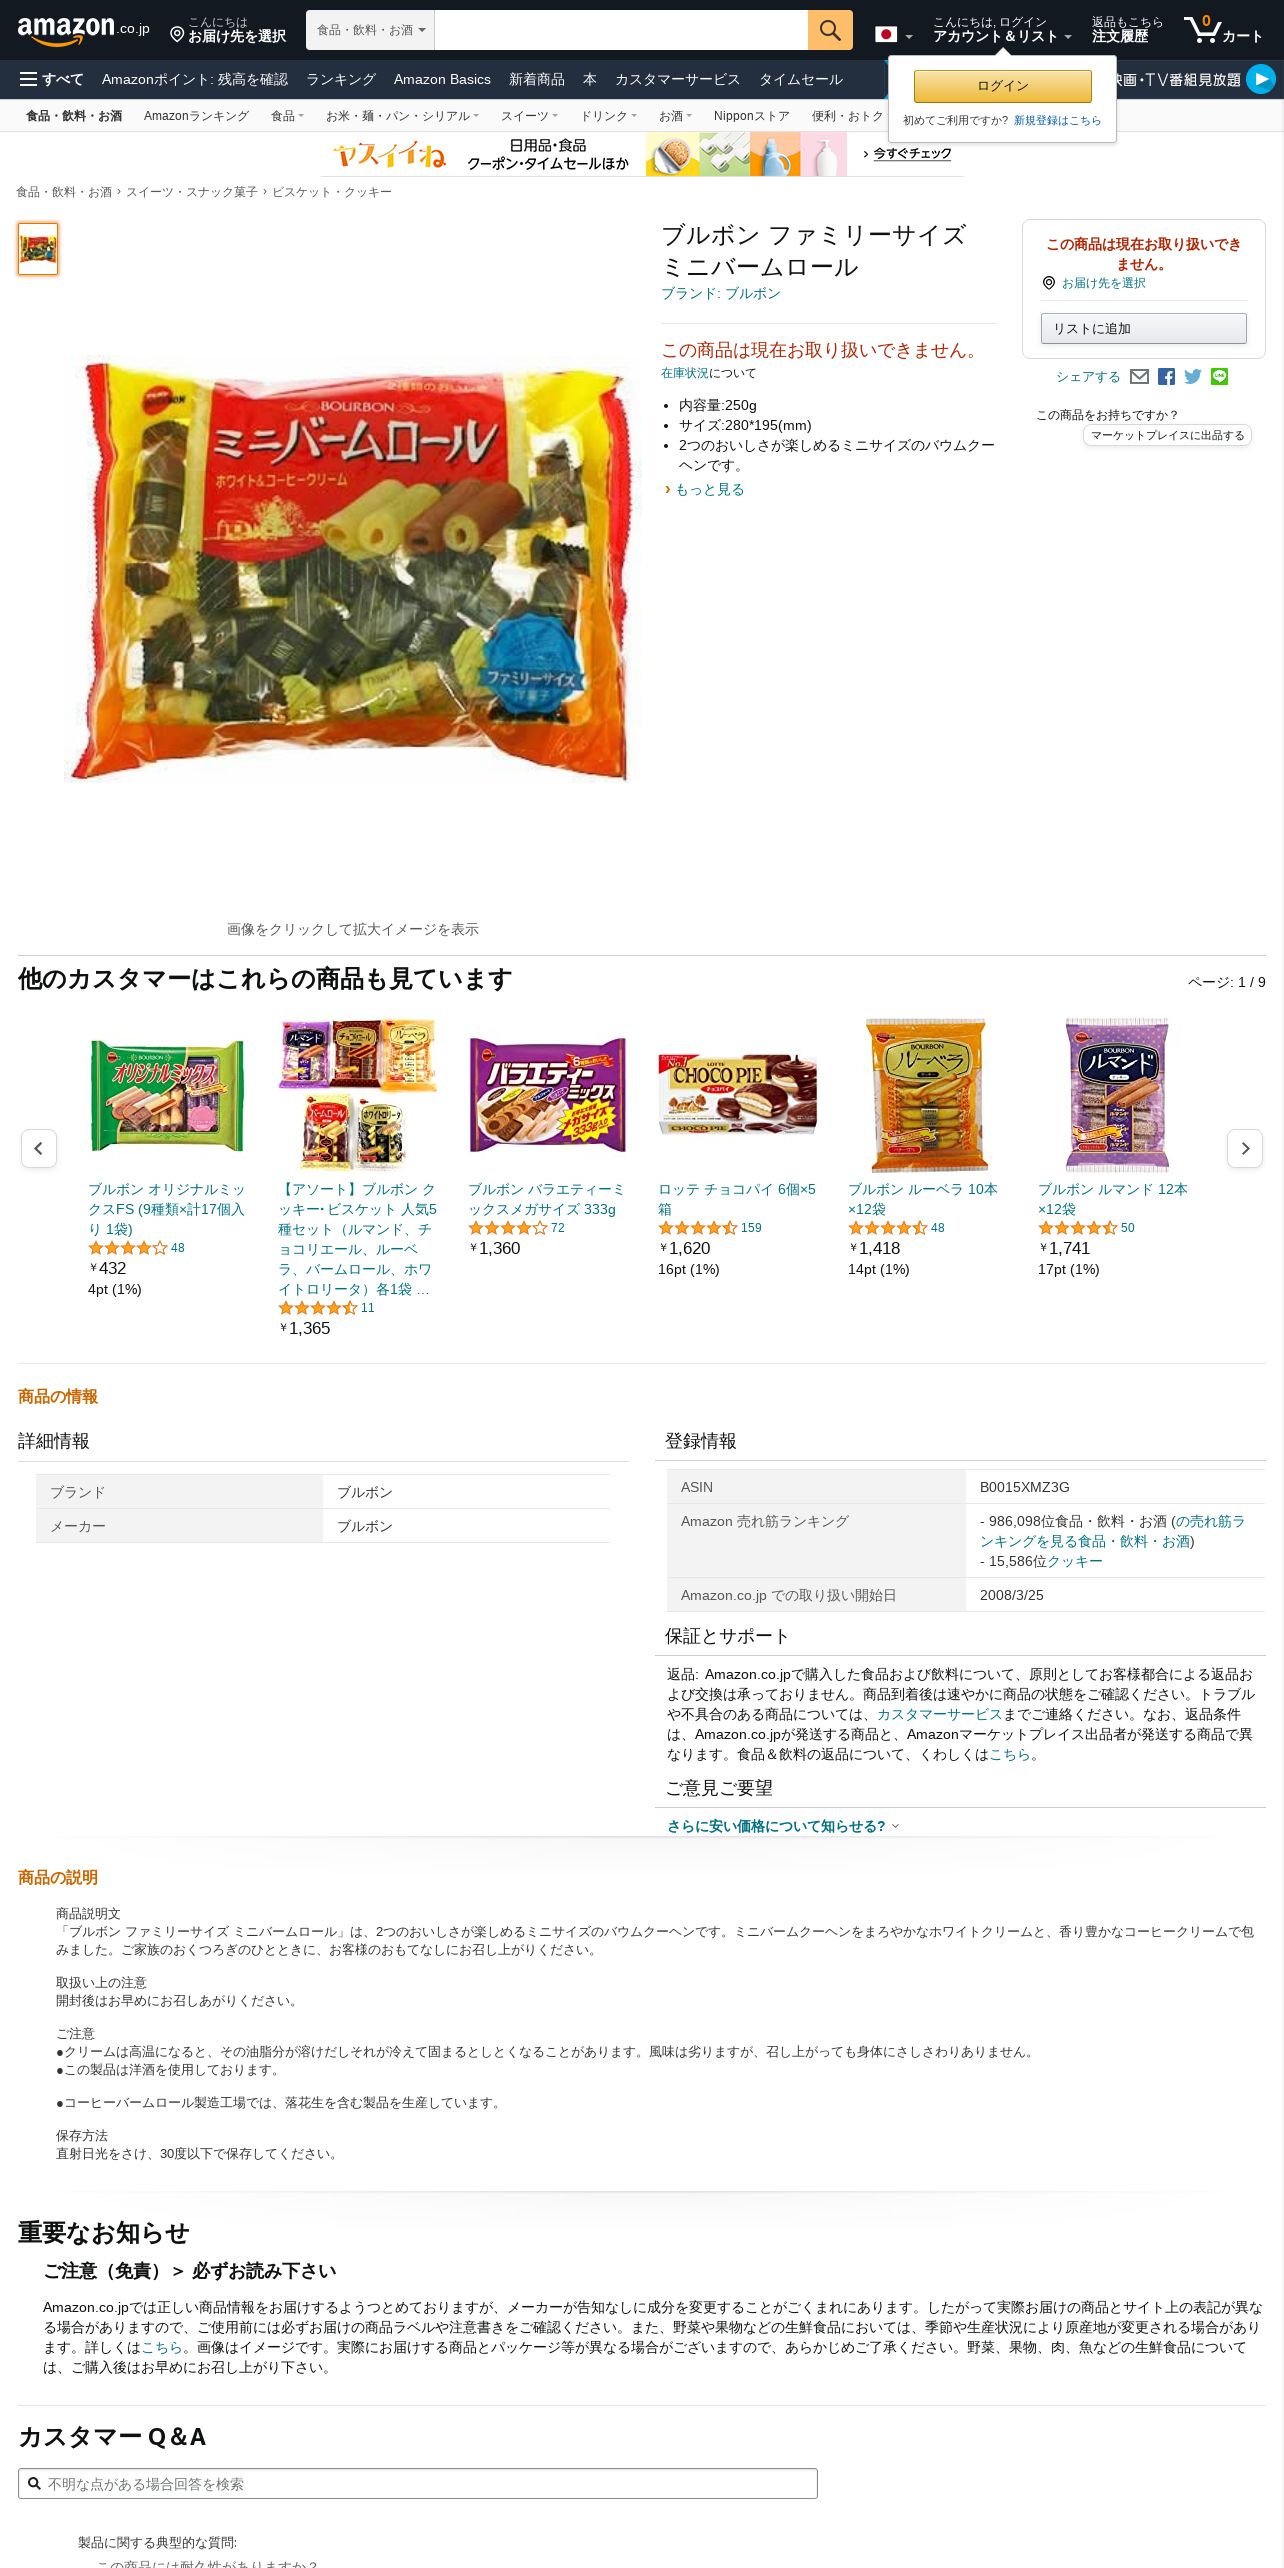Click the Amazon.co.jp logo
The image size is (1284, 2568).
[x=83, y=30]
